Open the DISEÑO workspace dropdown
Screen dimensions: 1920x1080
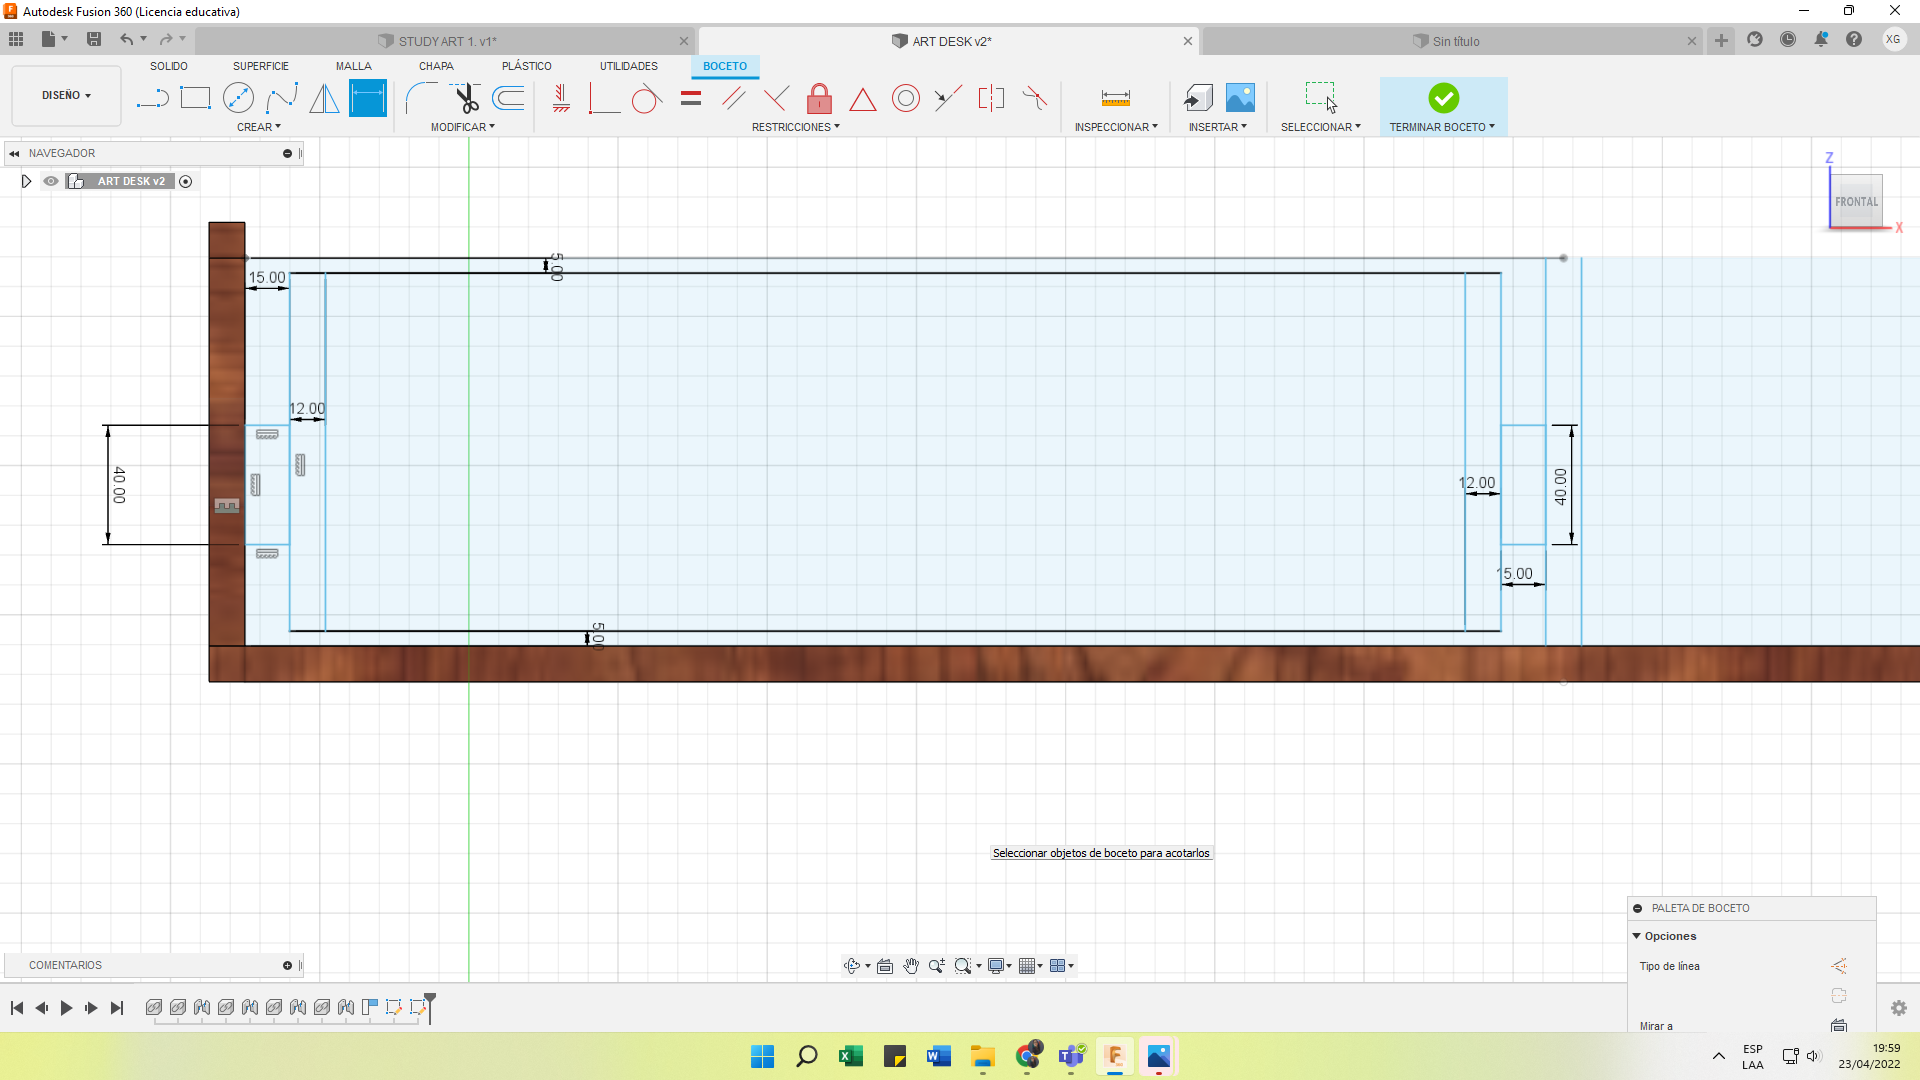tap(66, 95)
